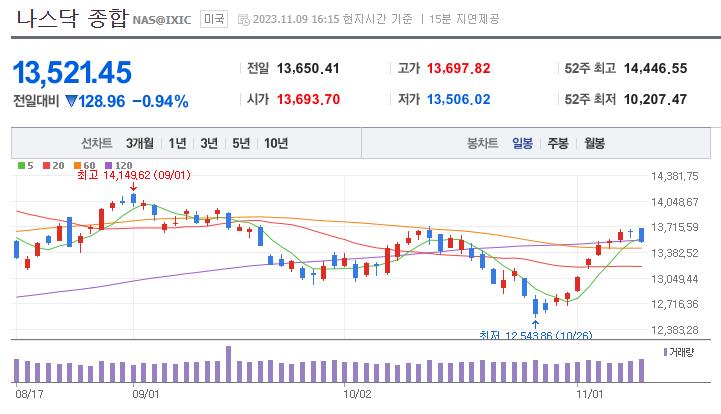The image size is (721, 414).
Task: Show the 3년 chart range
Action: [209, 143]
